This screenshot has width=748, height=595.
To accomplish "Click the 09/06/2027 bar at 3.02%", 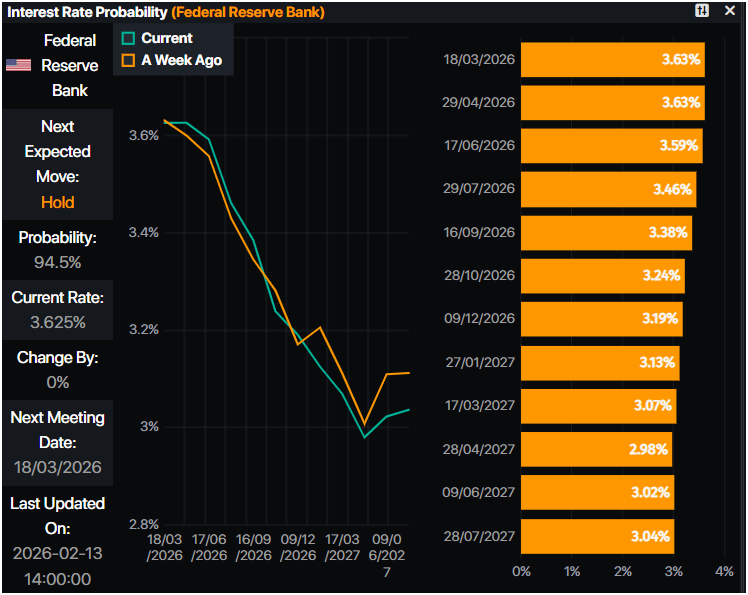I will [x=597, y=492].
